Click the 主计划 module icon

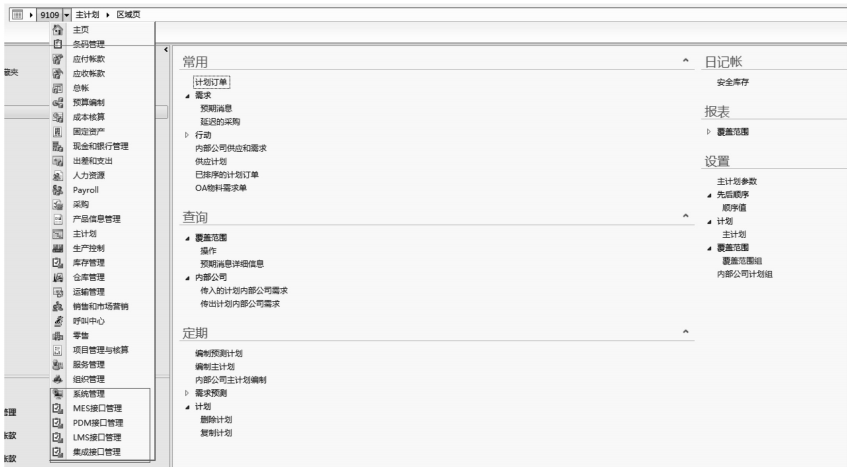(58, 234)
